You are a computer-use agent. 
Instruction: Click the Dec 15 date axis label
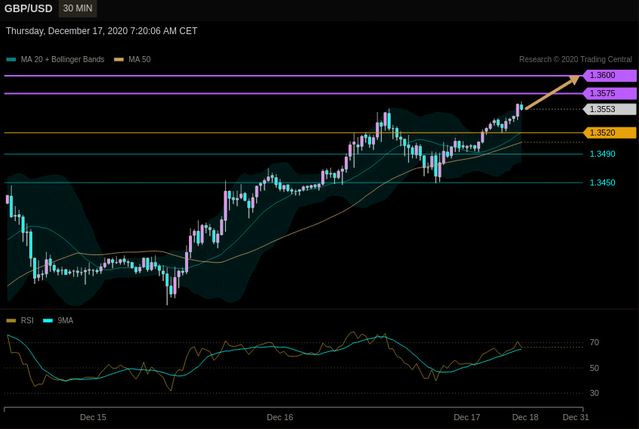(x=93, y=418)
